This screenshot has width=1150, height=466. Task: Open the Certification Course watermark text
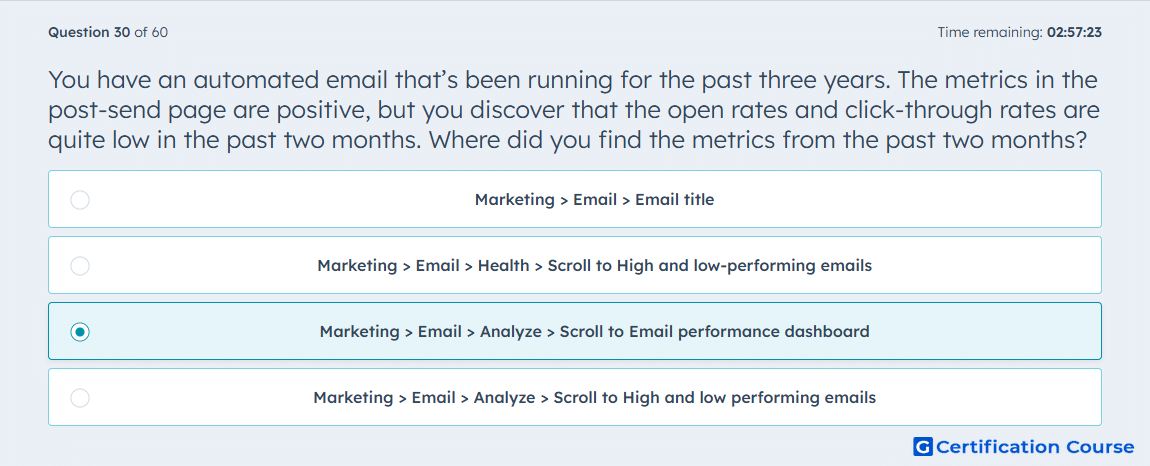(1035, 447)
